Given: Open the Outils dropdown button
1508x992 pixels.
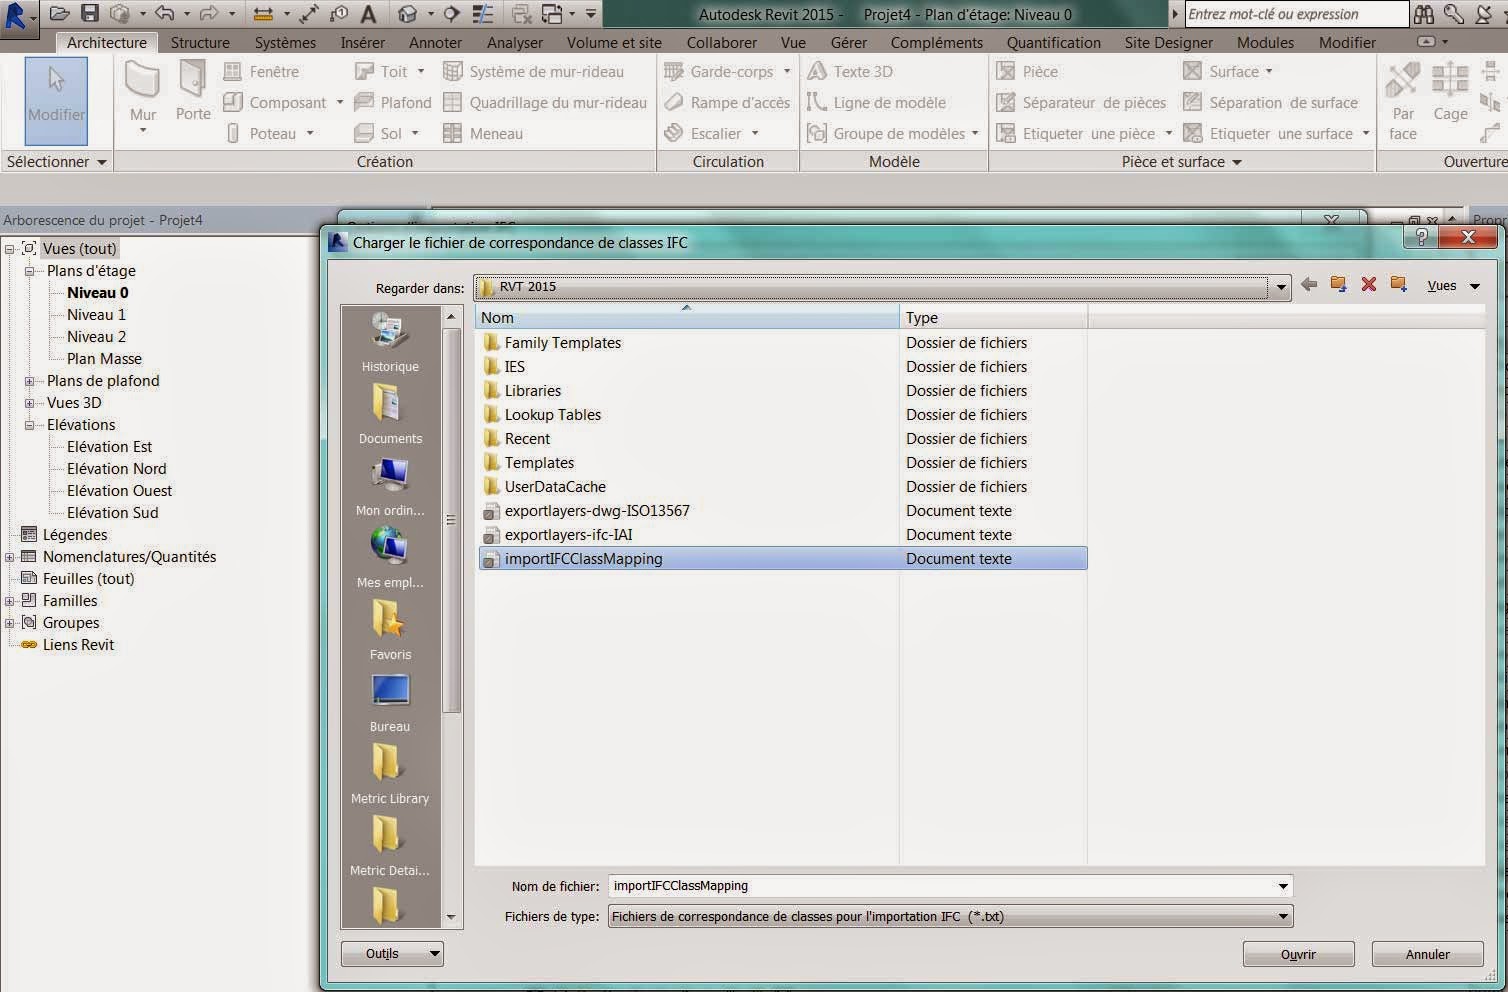Looking at the screenshot, I should tap(392, 954).
